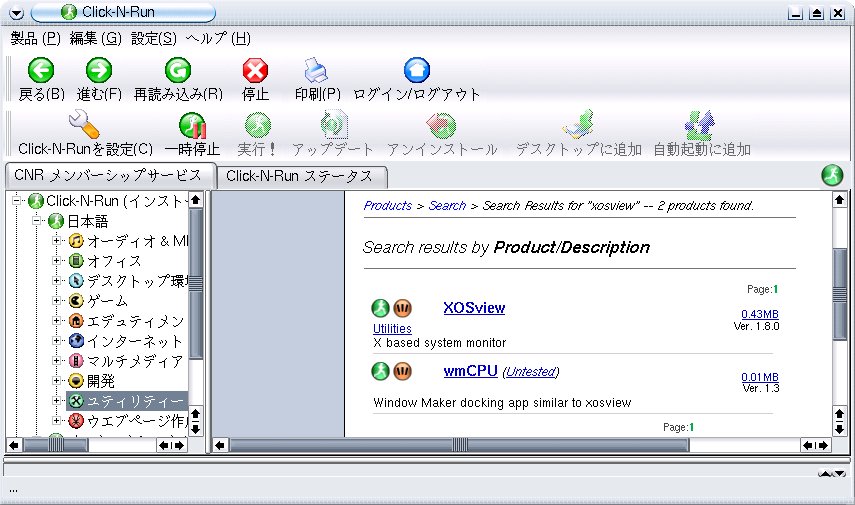Click the orange info icon next to wmCPU
The image size is (855, 505).
pyautogui.click(x=402, y=371)
